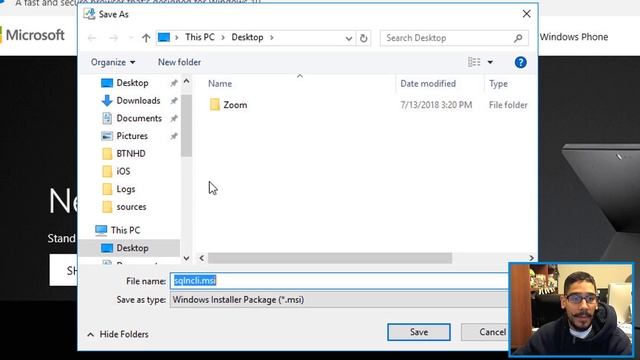This screenshot has width=640, height=360.
Task: Click the pin icon next to Downloads
Action: click(174, 100)
